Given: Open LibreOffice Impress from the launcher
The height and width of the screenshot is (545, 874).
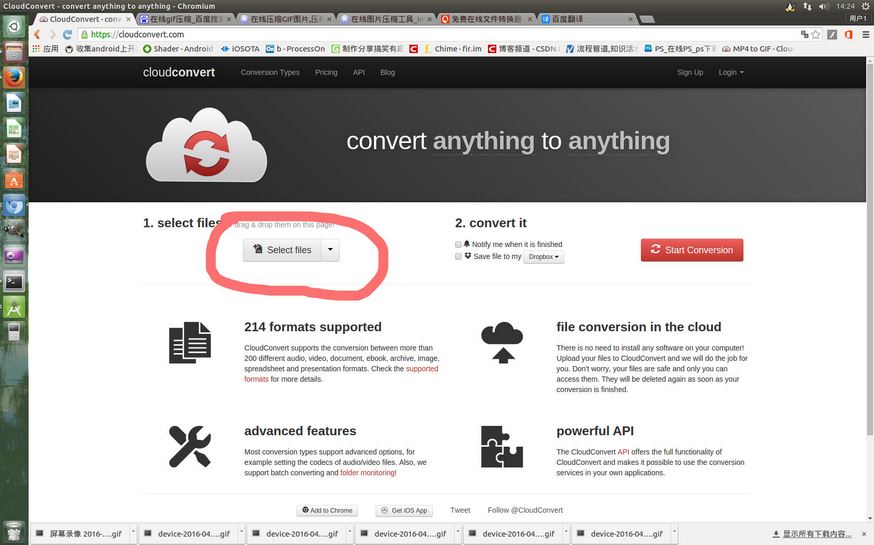Looking at the screenshot, I should click(14, 154).
